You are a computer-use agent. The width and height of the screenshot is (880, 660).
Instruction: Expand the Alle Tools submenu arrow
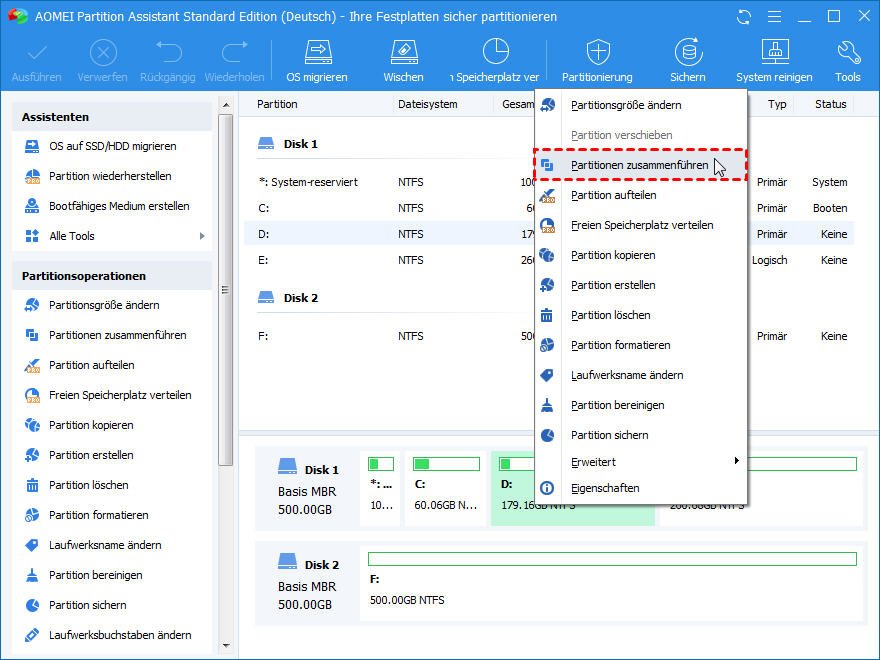(202, 236)
